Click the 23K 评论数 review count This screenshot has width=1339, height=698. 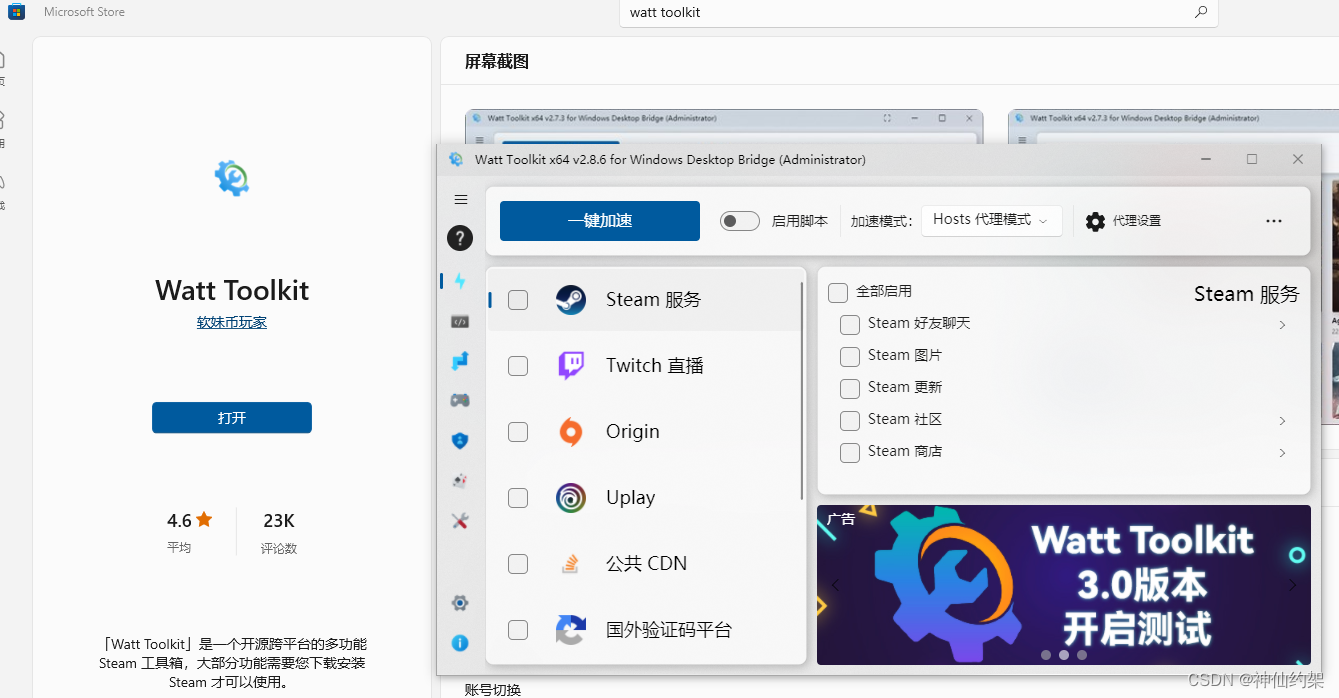279,530
